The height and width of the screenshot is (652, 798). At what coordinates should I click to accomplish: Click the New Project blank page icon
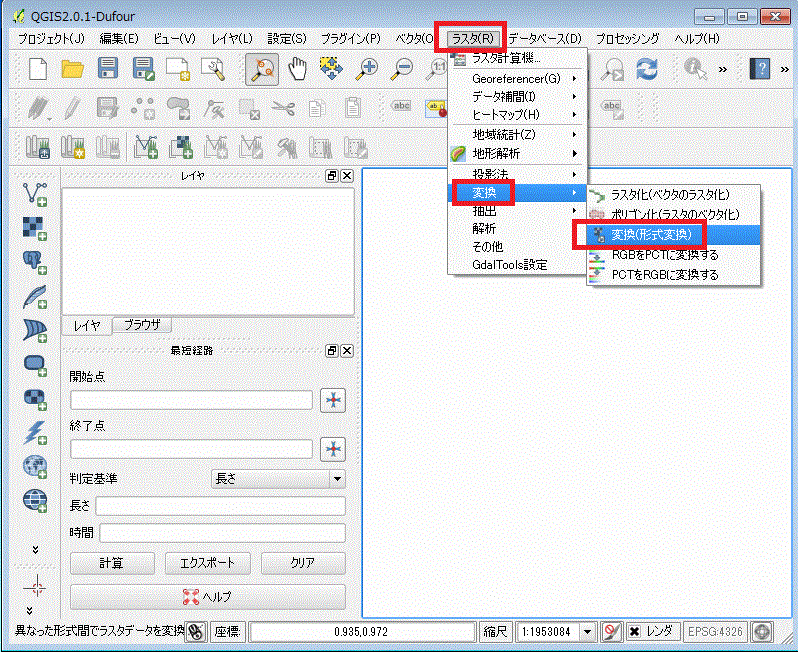(x=38, y=68)
